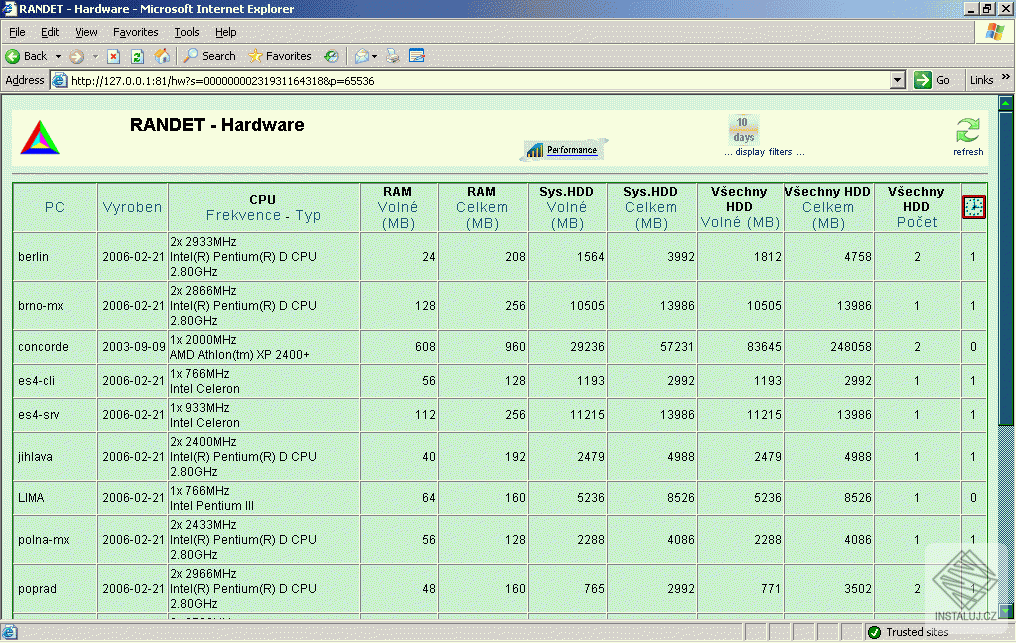1016x643 pixels.
Task: Click the browser Stop icon
Action: click(x=114, y=56)
